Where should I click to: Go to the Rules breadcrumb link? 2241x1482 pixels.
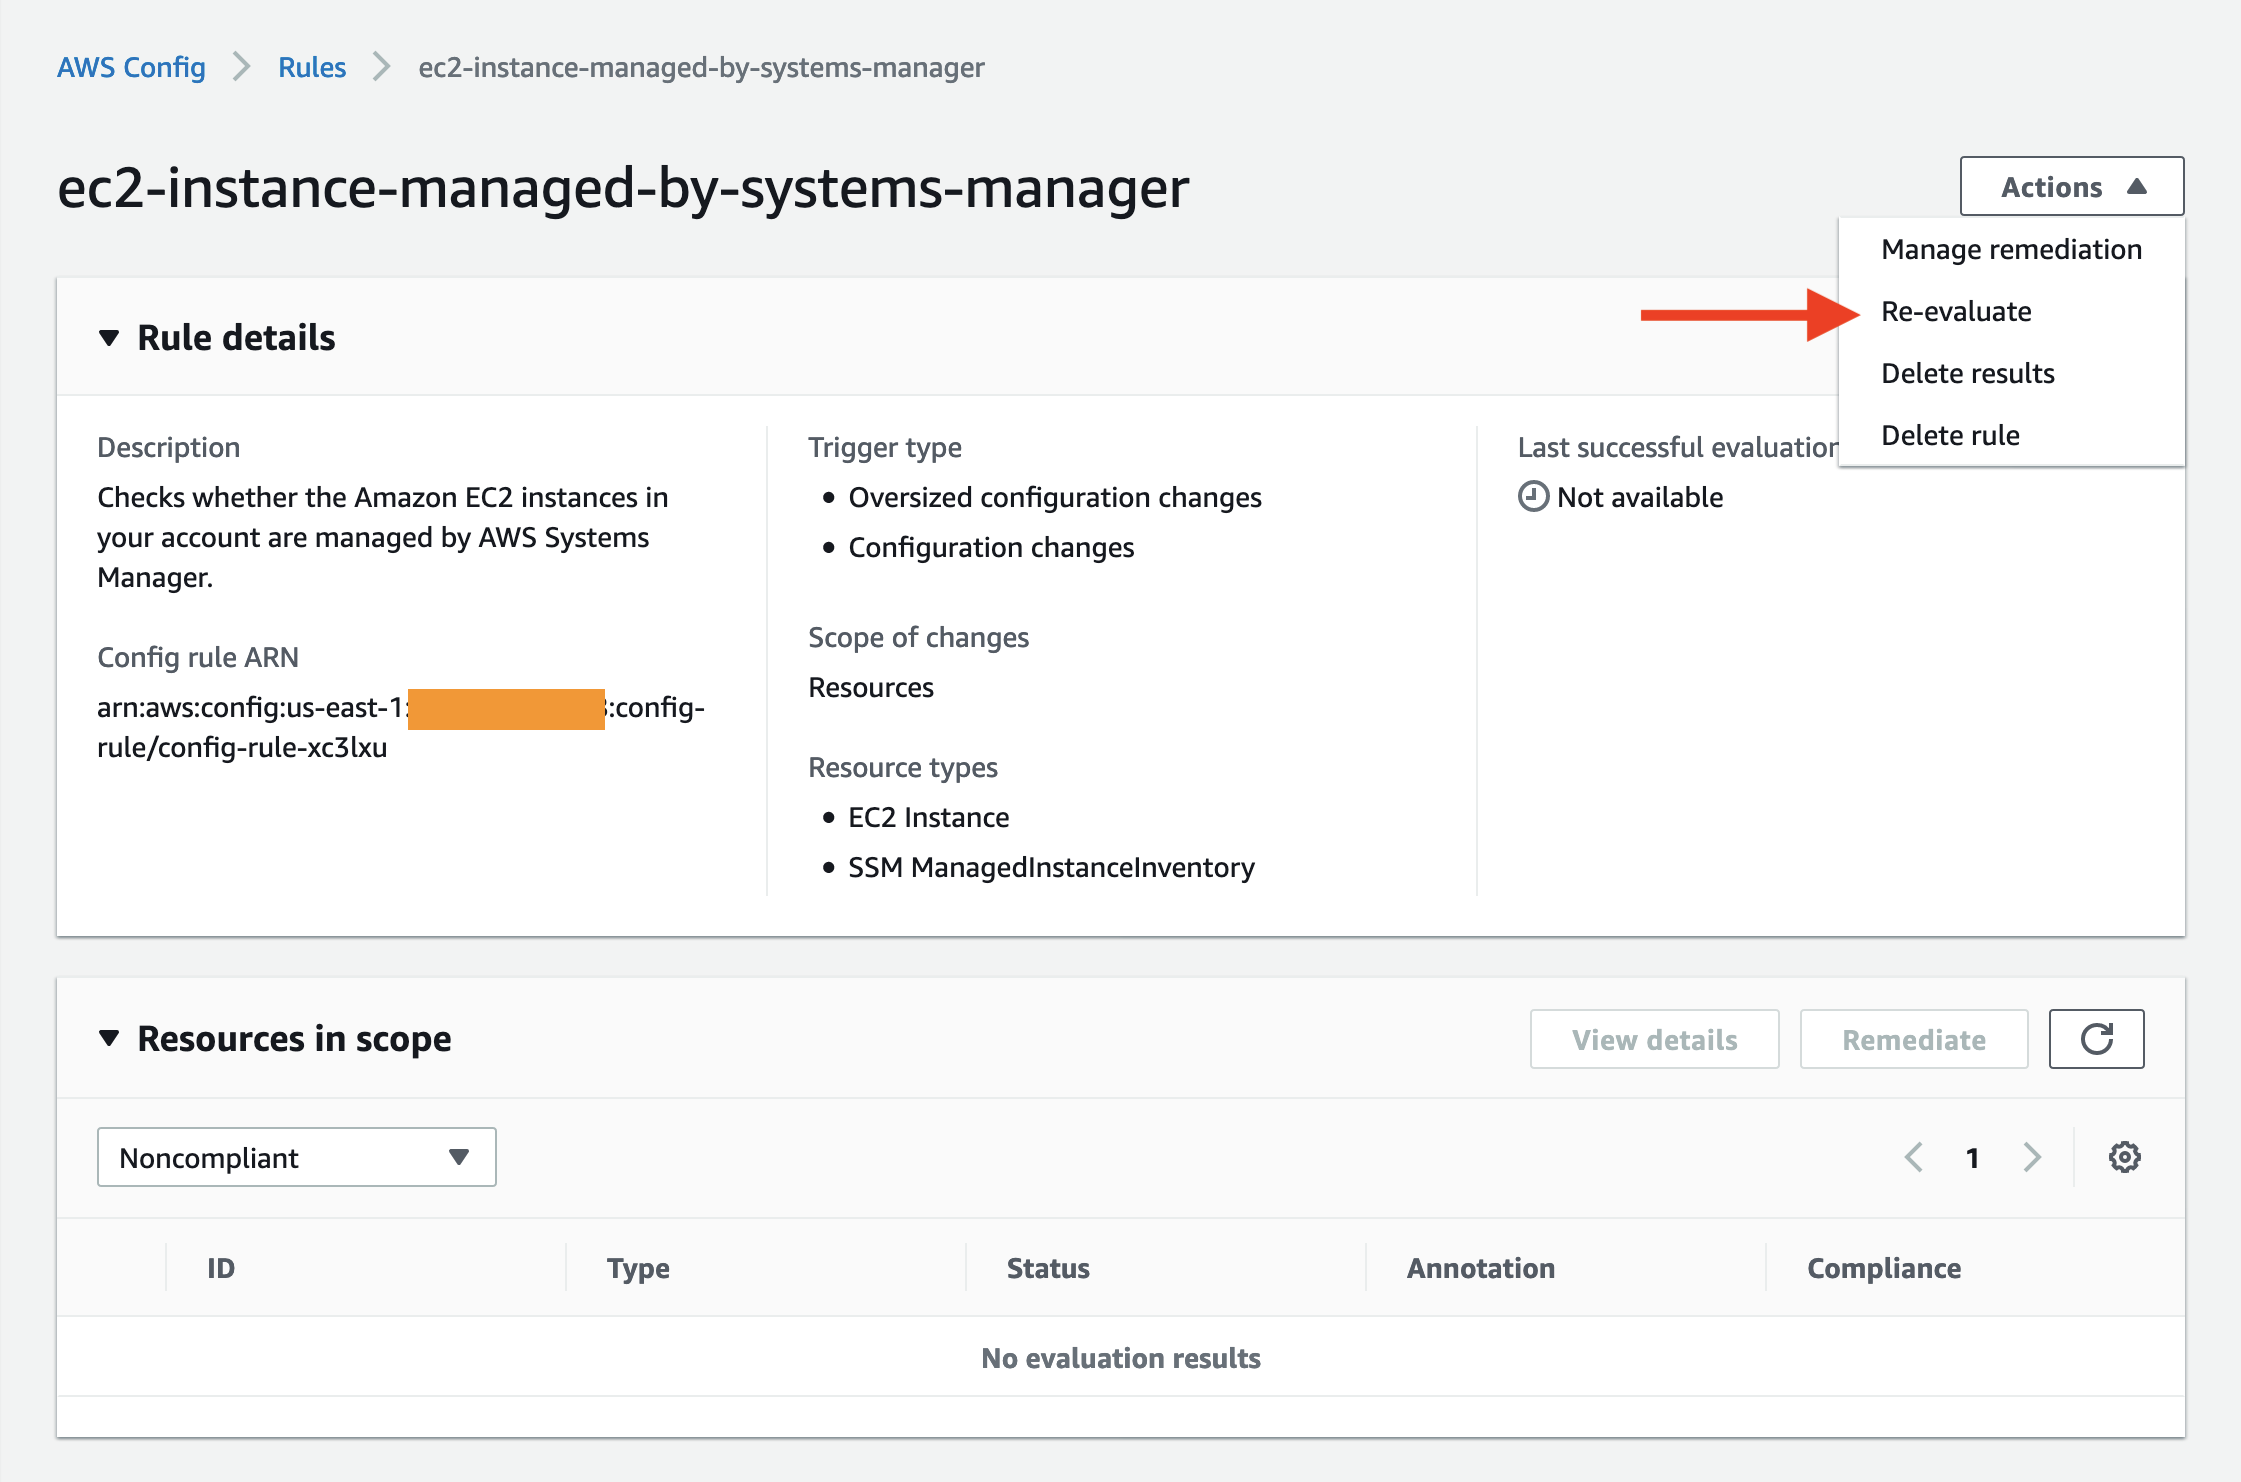312,67
